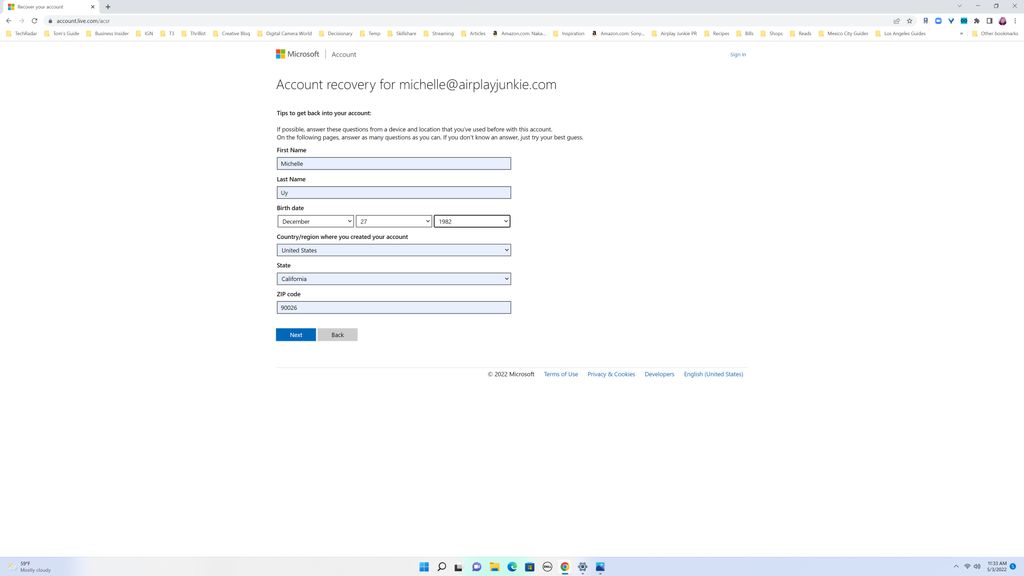Open the Privacy & Cookies link
Viewport: 1024px width, 576px height.
[x=609, y=374]
